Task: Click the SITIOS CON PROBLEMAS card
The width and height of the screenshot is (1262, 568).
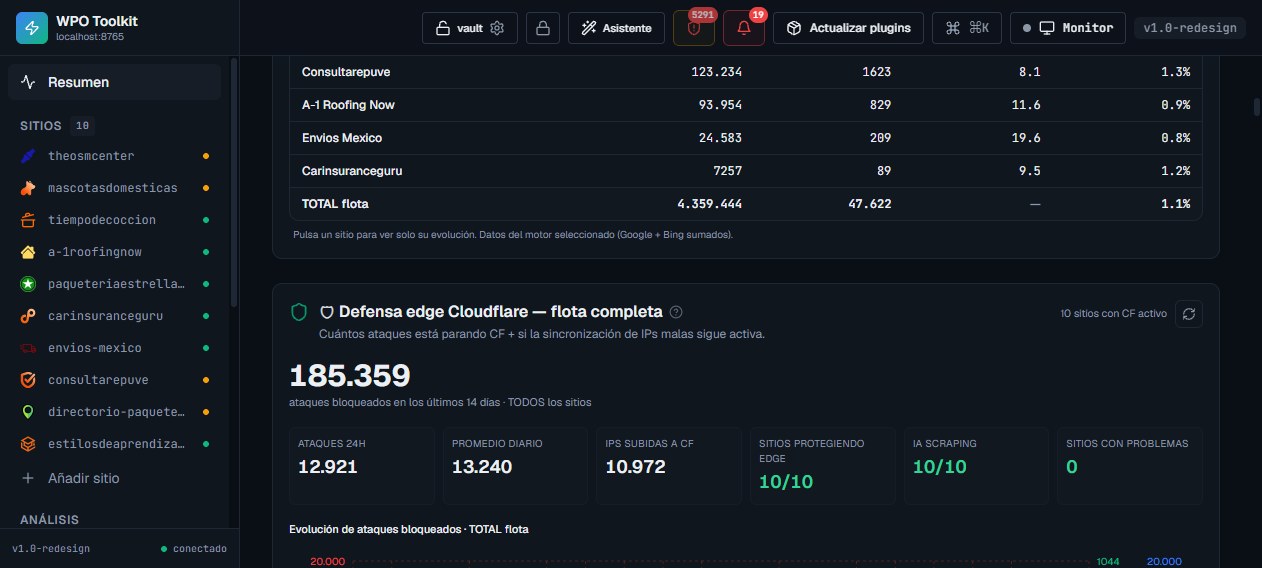Action: coord(1130,466)
